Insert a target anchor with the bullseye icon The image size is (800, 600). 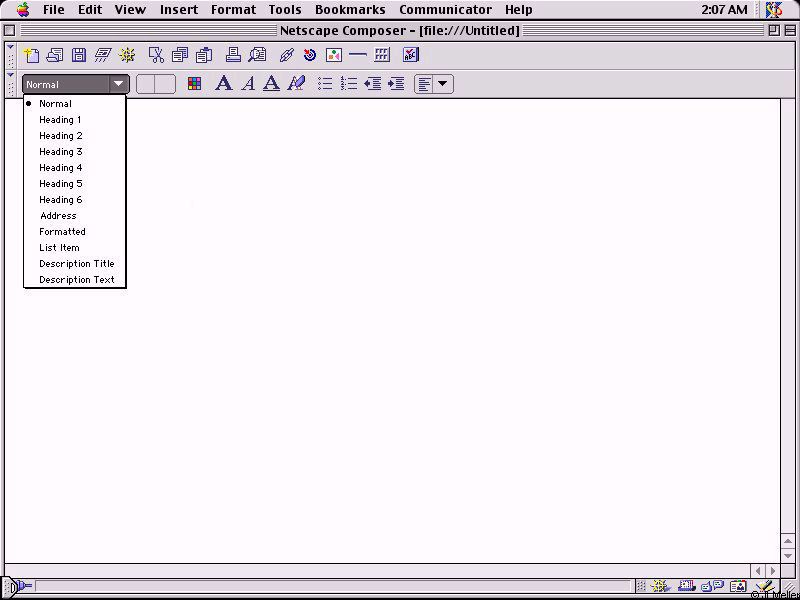(310, 55)
